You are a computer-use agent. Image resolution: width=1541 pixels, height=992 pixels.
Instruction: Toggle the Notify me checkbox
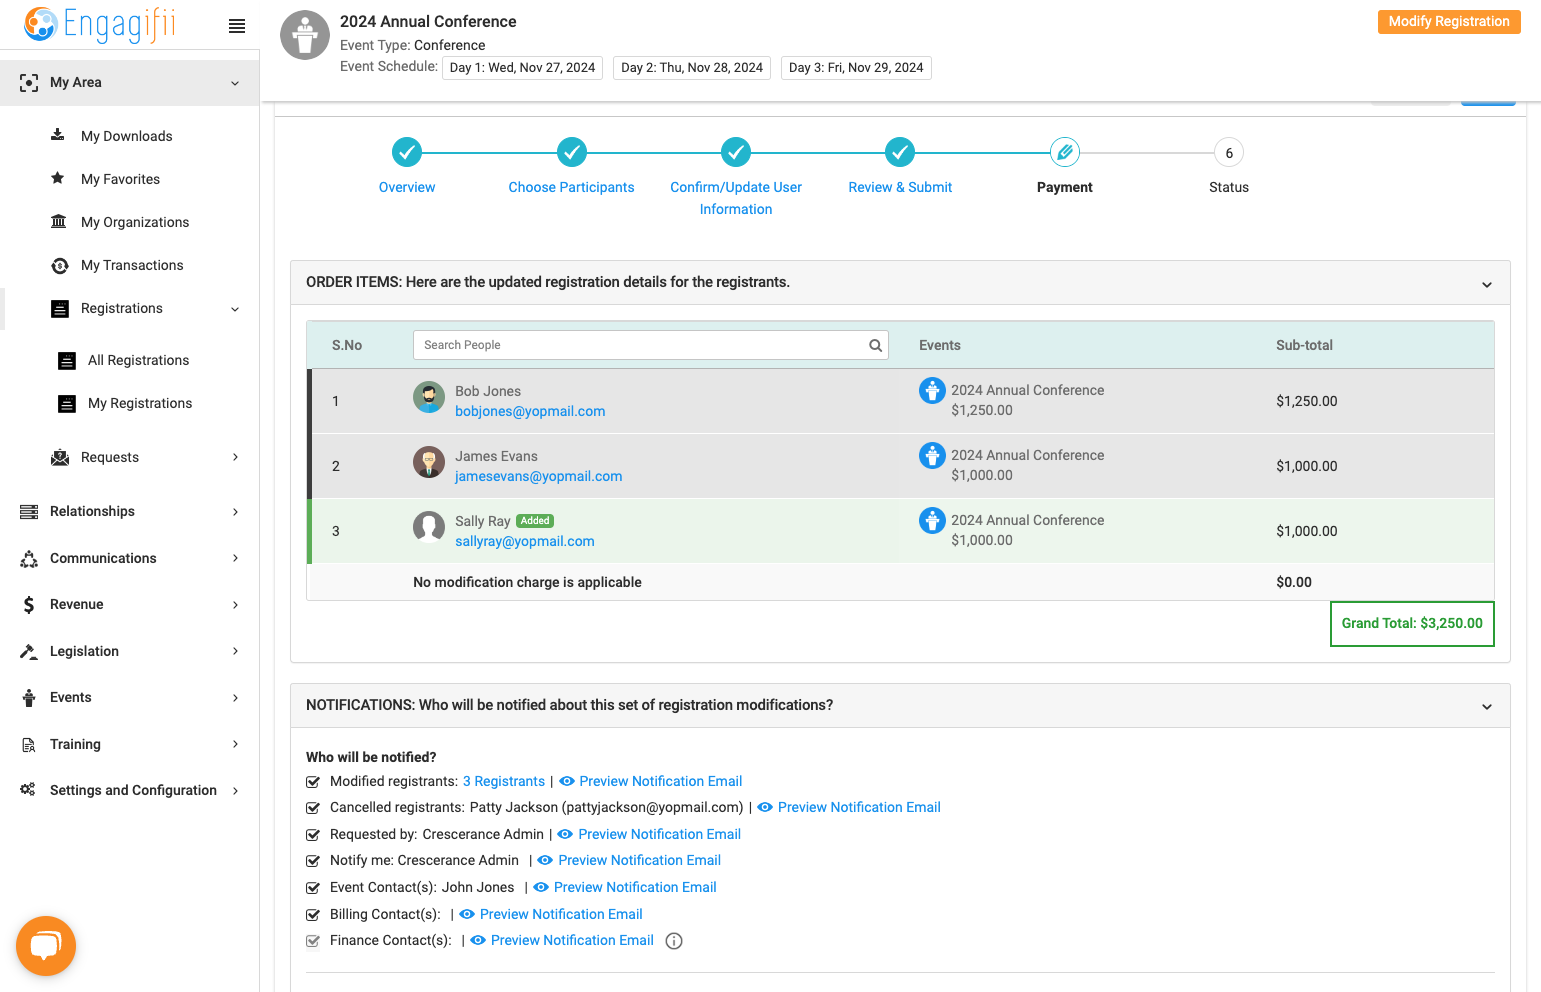(x=313, y=861)
